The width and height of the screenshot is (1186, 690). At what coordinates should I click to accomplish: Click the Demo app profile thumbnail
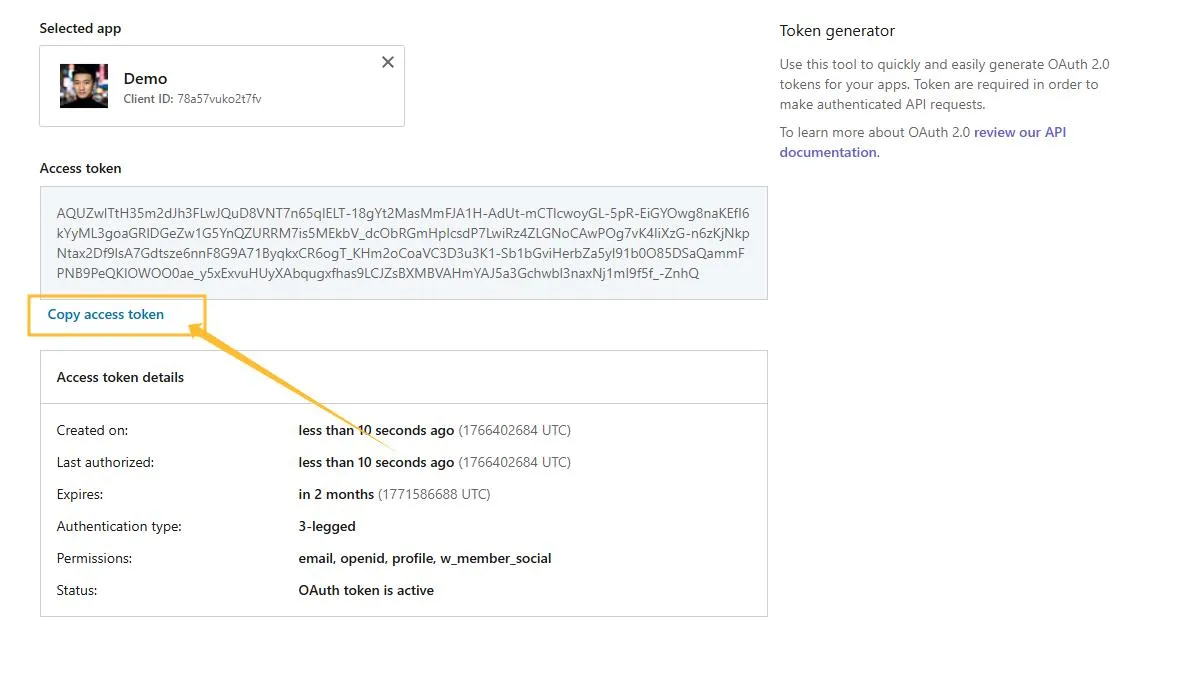point(84,86)
